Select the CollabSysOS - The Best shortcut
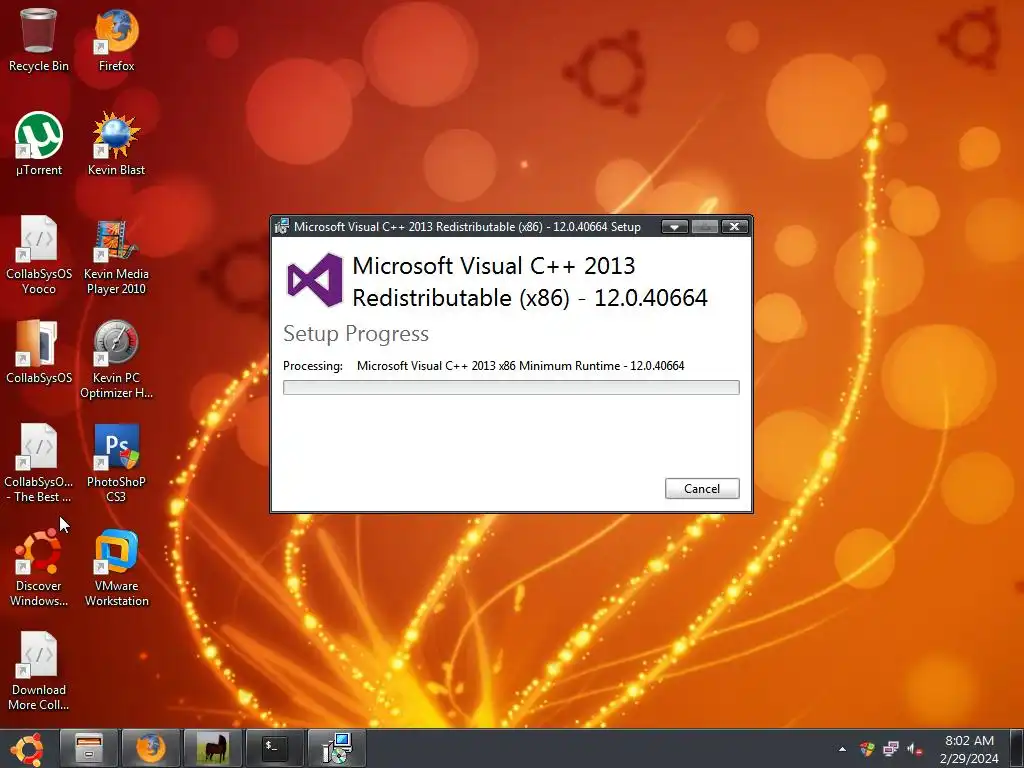 39,462
